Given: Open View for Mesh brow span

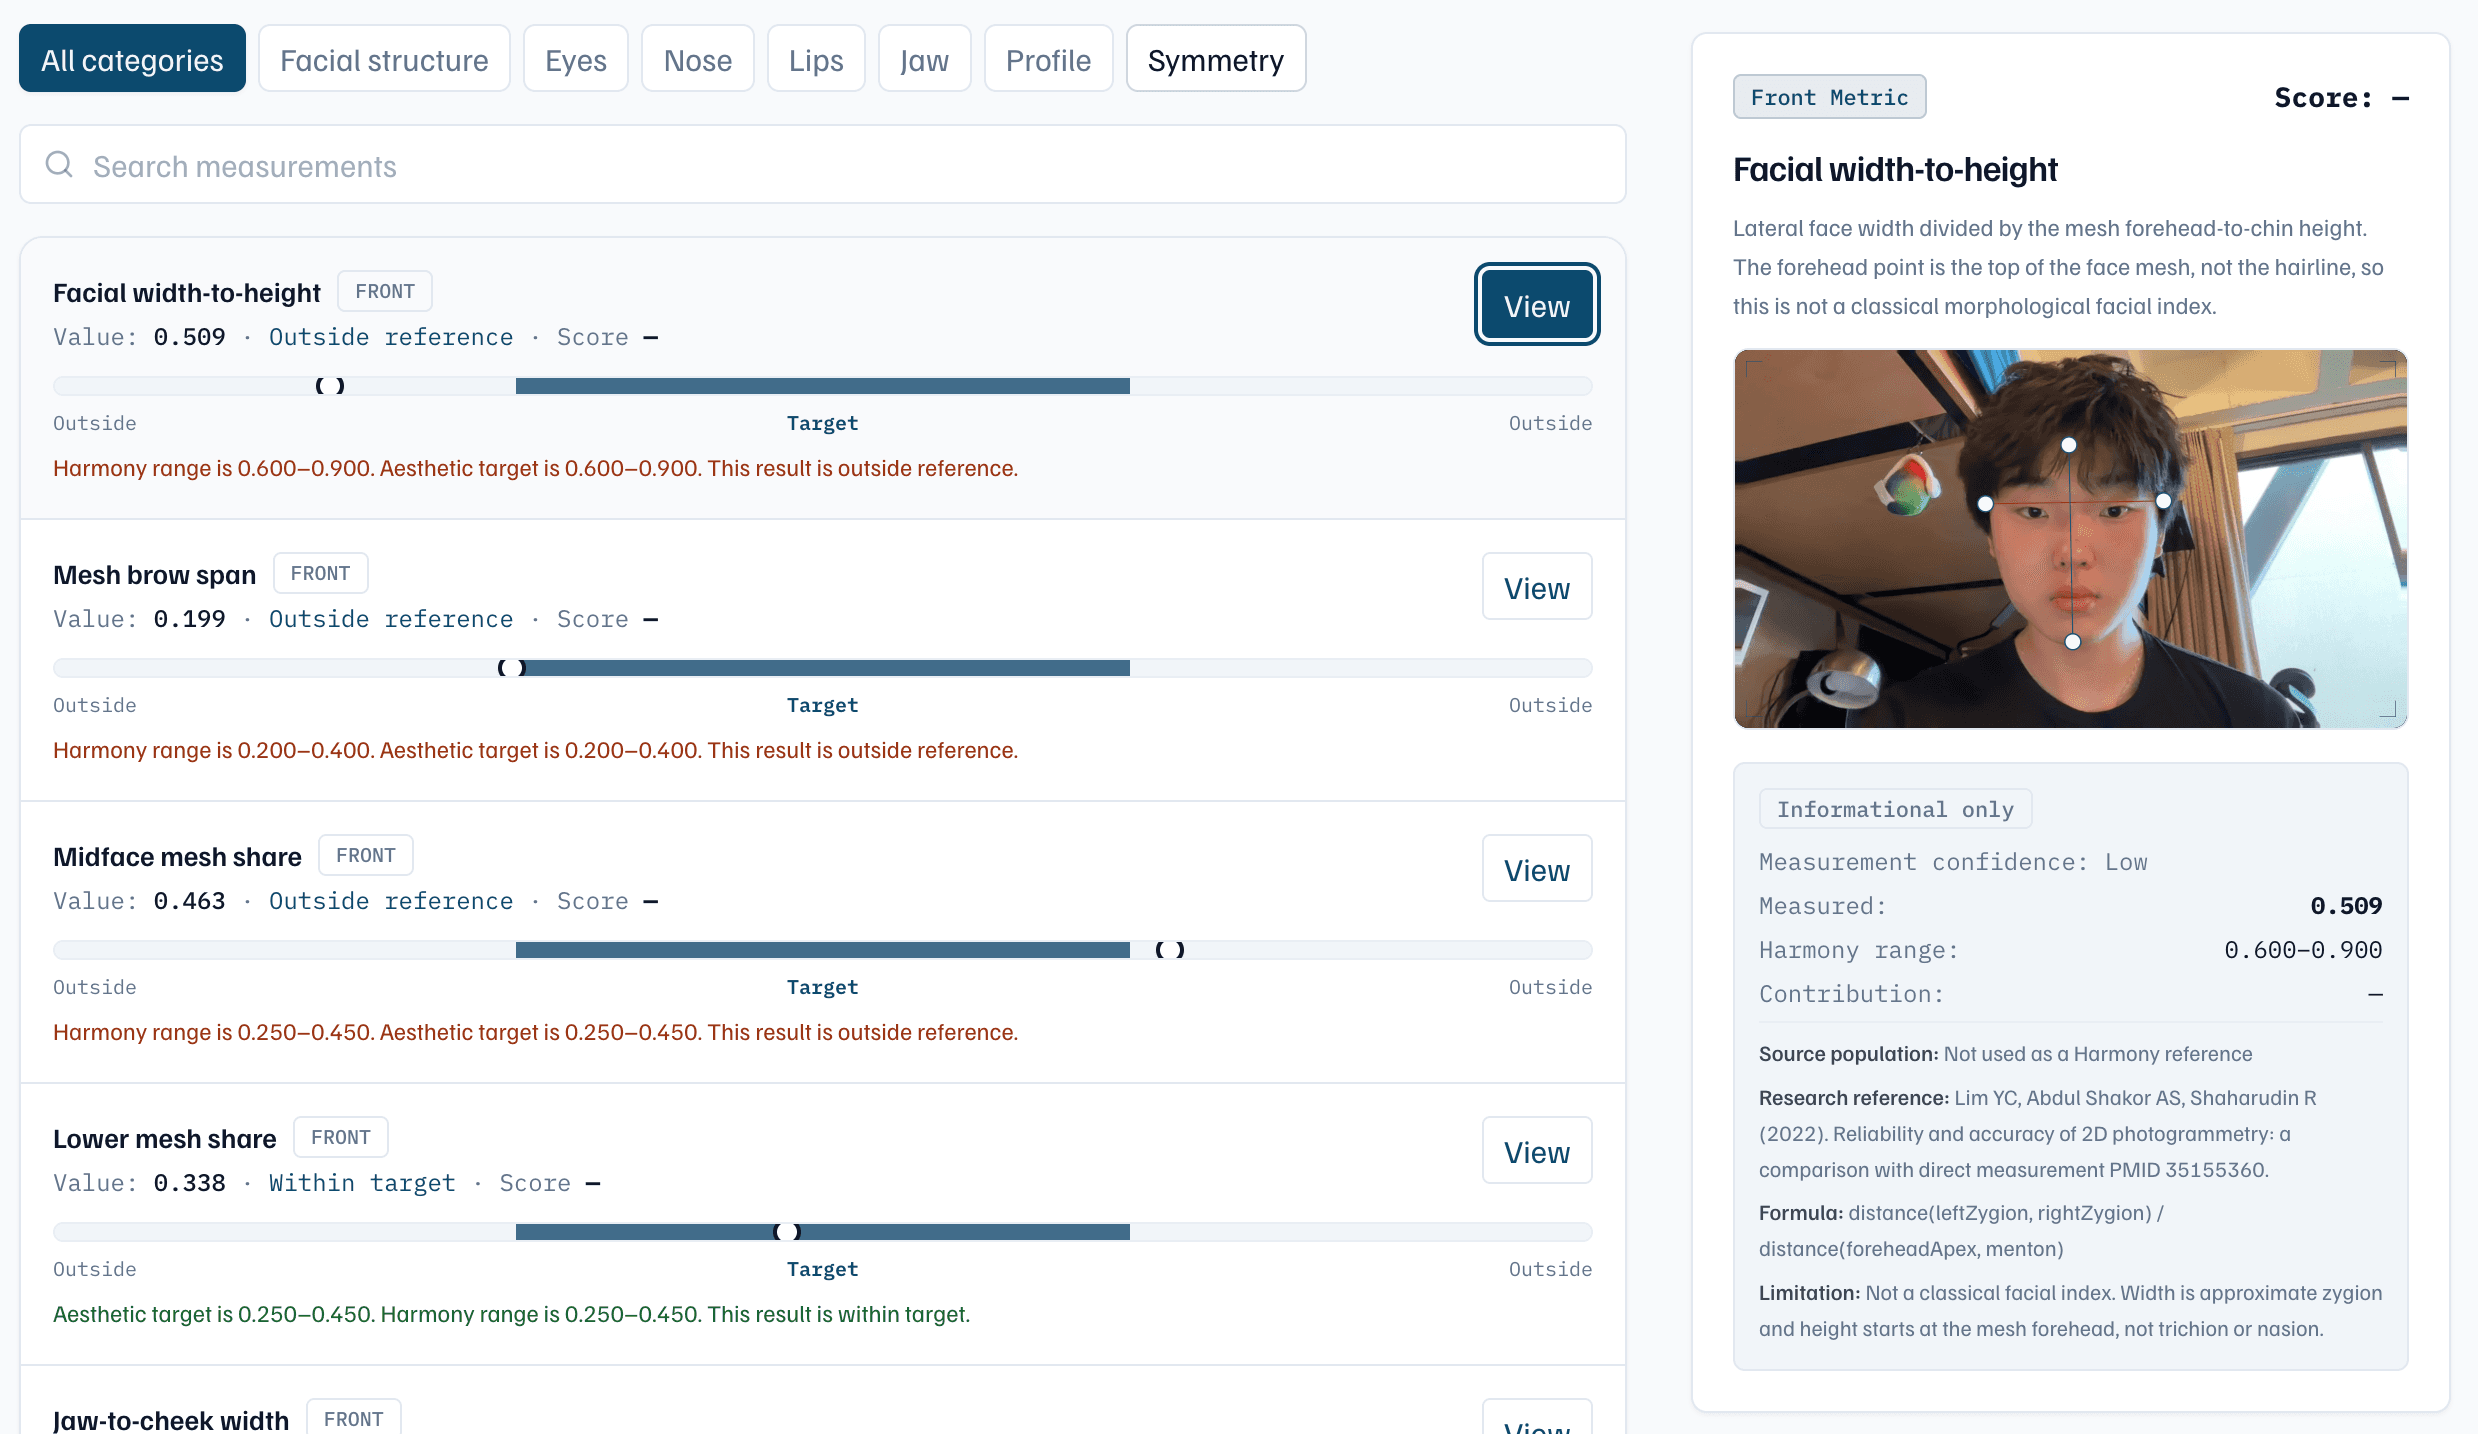Looking at the screenshot, I should click(x=1537, y=587).
